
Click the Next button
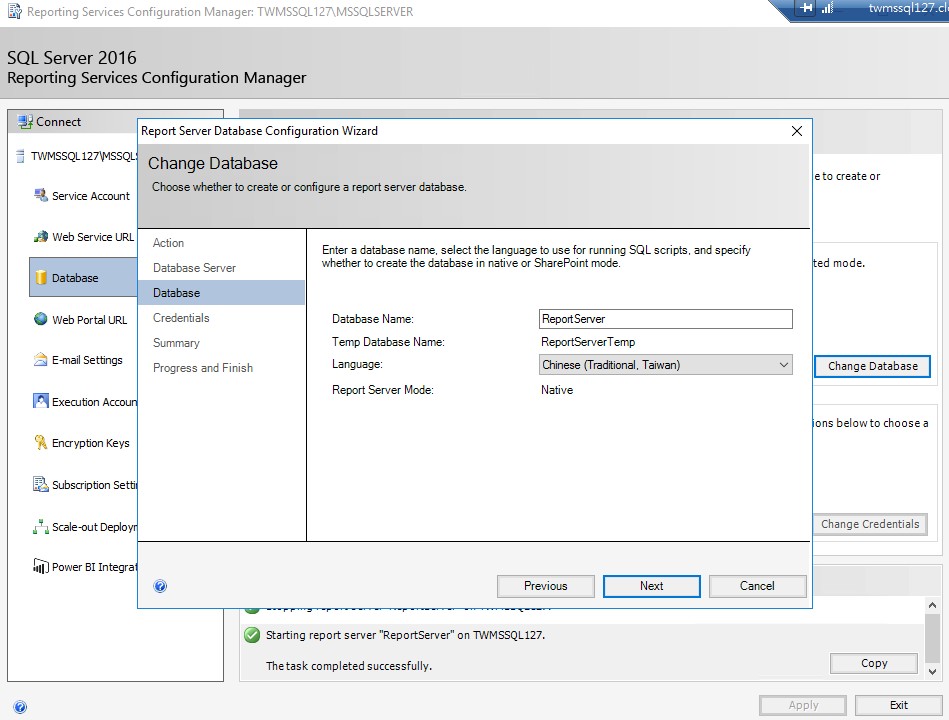pyautogui.click(x=652, y=586)
